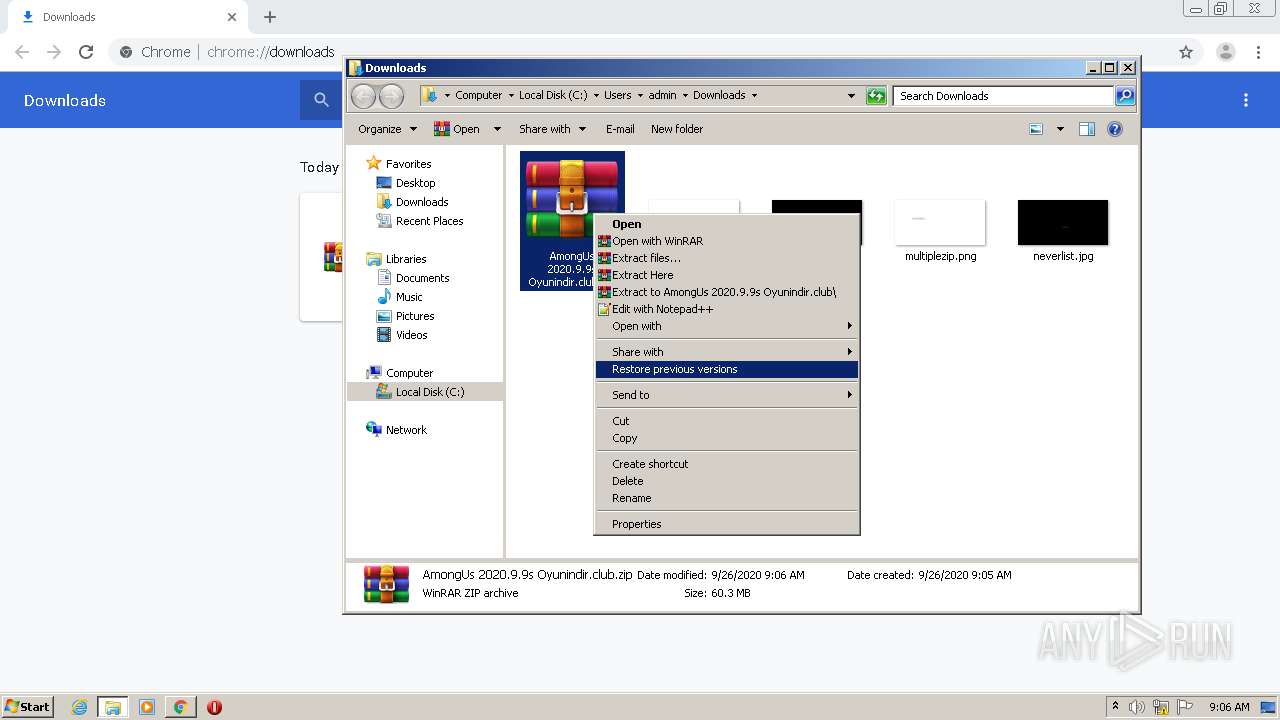Open the address bar history dropdown

[x=851, y=96]
